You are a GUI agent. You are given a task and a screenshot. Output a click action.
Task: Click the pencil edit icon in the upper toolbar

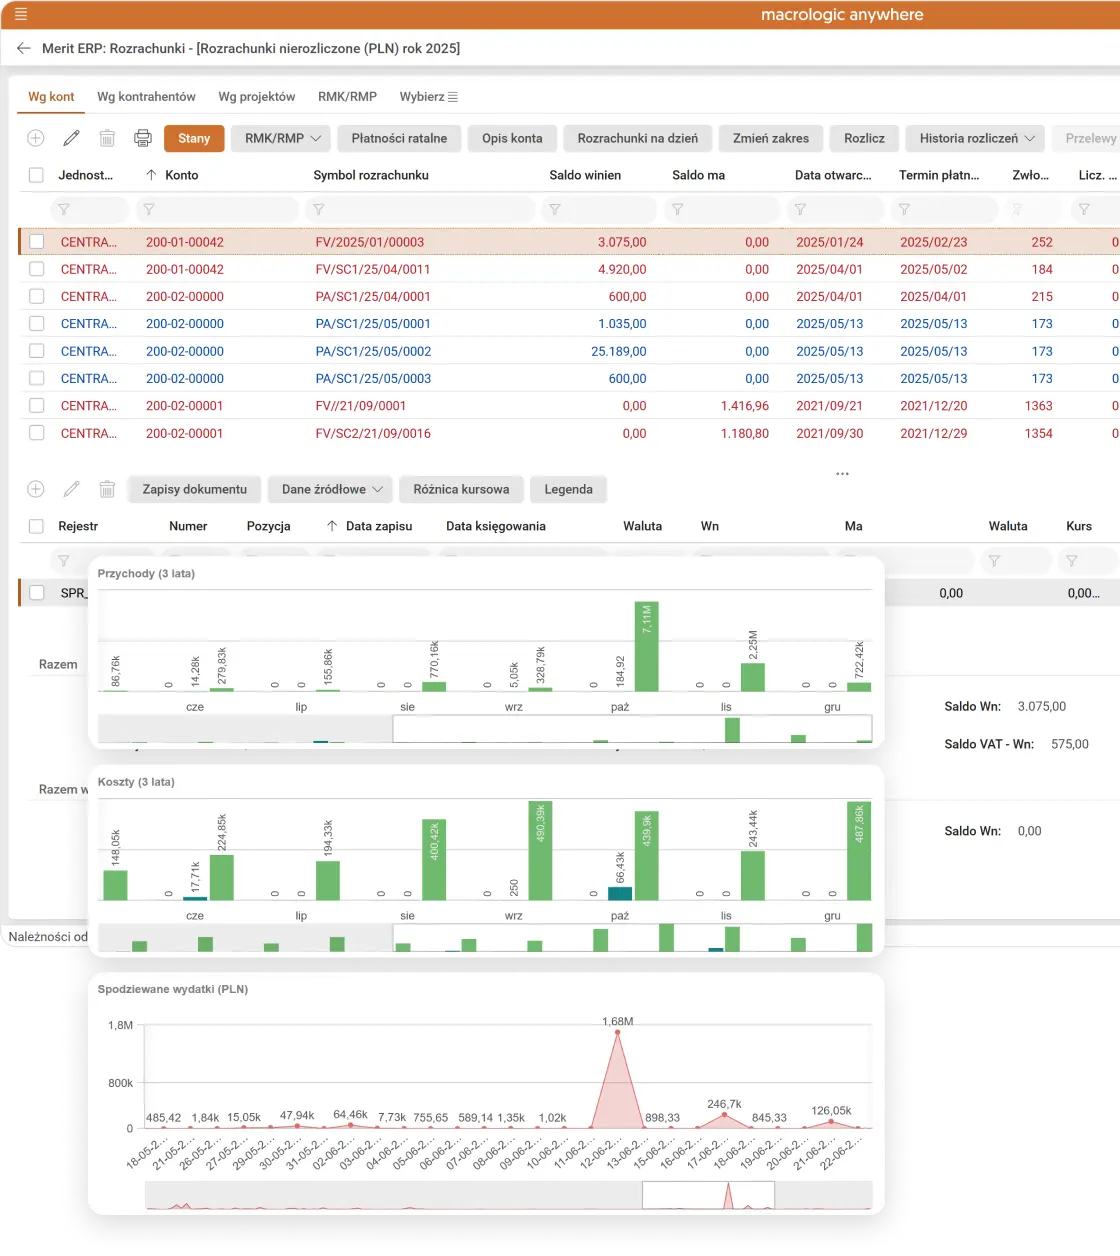coord(71,138)
